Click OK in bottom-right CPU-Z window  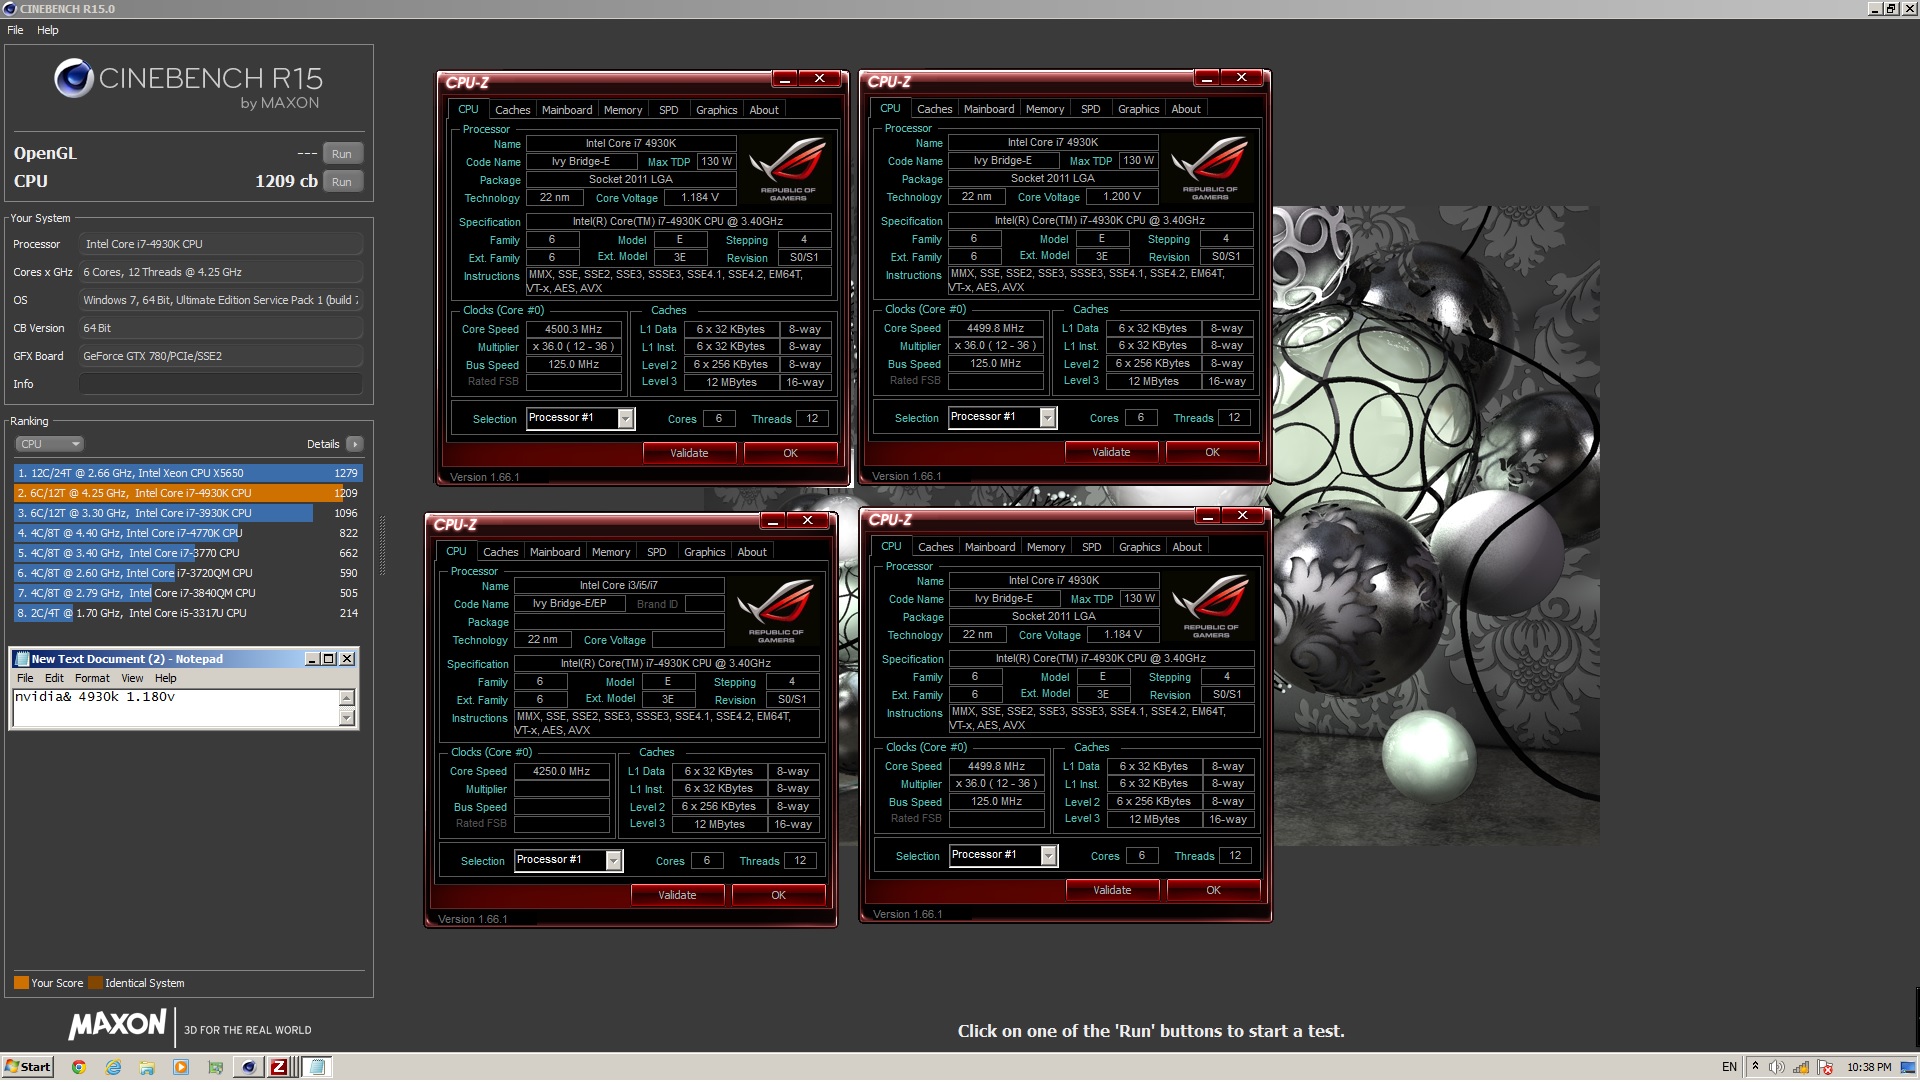point(1213,891)
